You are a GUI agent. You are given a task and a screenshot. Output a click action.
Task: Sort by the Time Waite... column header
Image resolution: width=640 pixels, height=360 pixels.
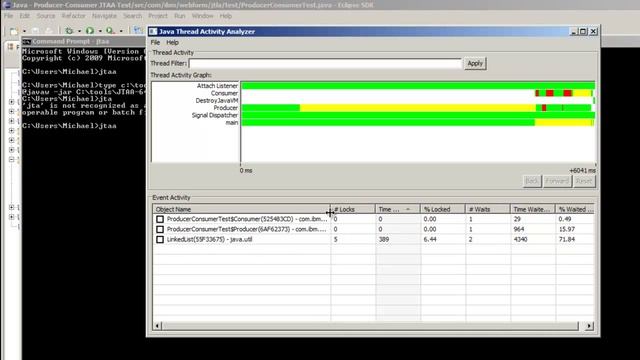[x=533, y=209]
